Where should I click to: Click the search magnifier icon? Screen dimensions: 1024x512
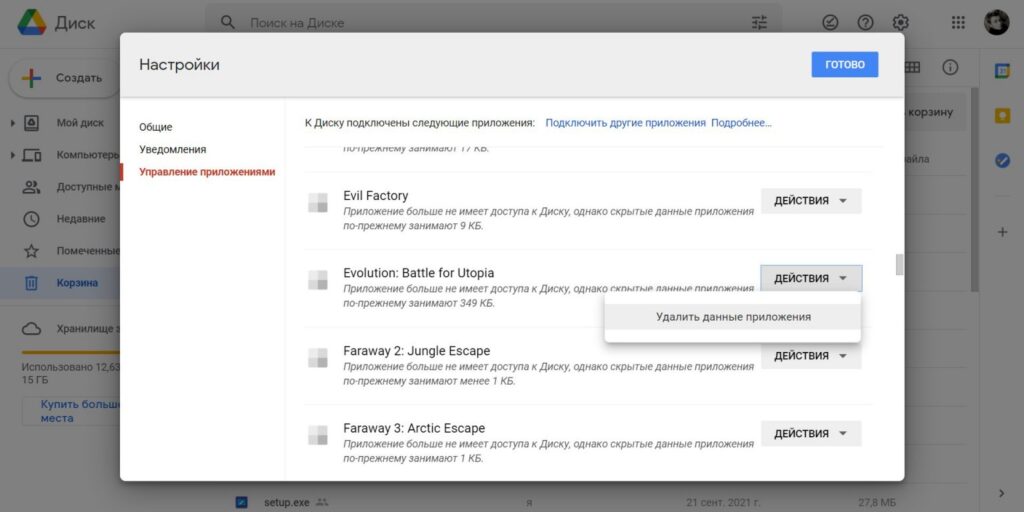pos(227,23)
